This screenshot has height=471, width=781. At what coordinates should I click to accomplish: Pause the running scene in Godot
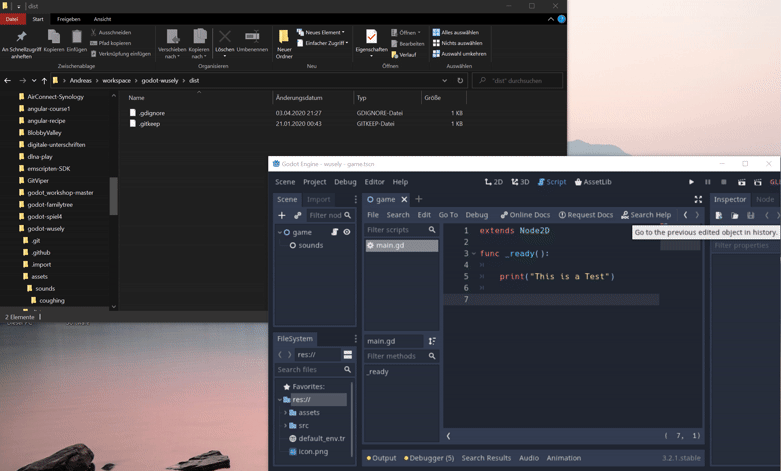click(708, 182)
